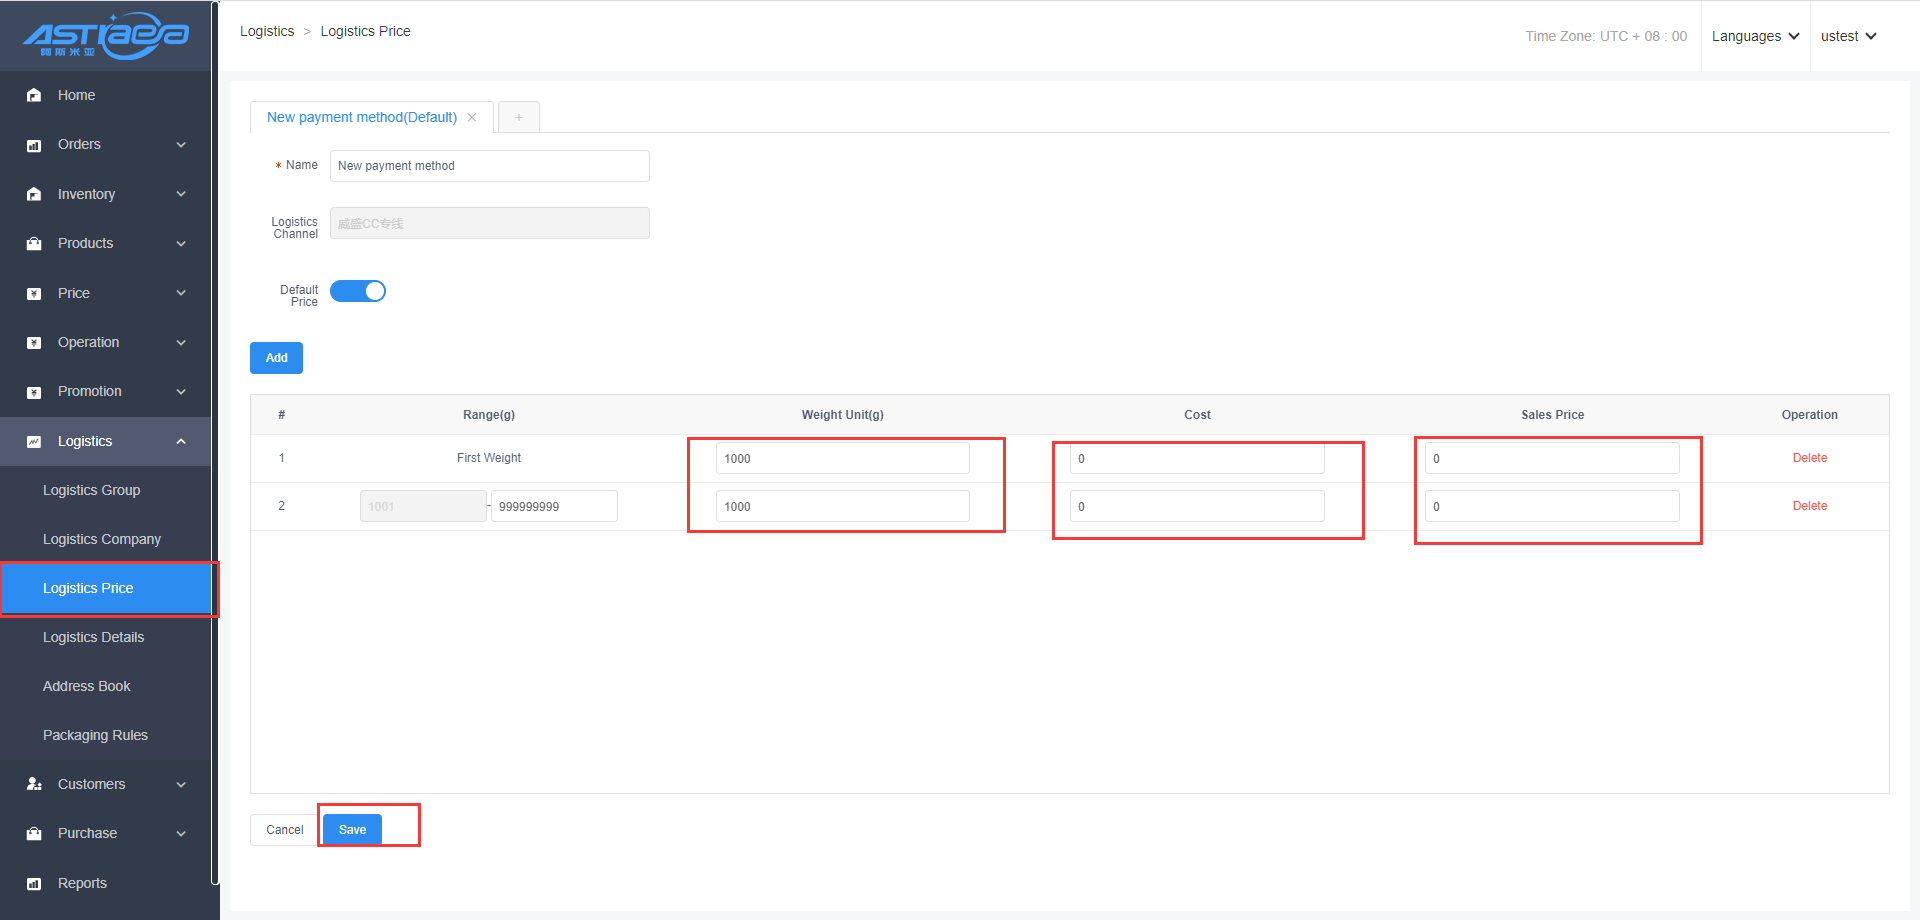
Task: Click the Inventory icon in sidebar
Action: coord(34,194)
